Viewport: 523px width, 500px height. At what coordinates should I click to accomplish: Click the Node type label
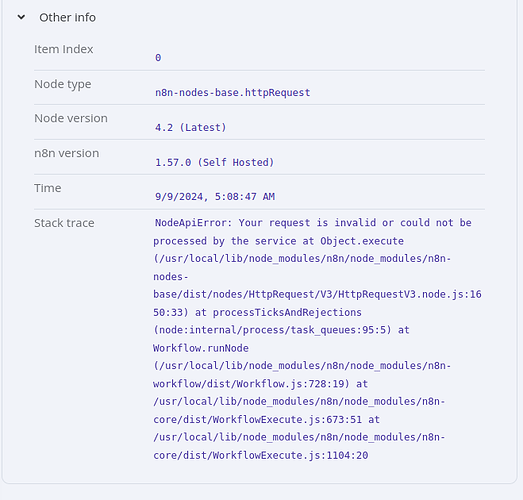tap(62, 84)
